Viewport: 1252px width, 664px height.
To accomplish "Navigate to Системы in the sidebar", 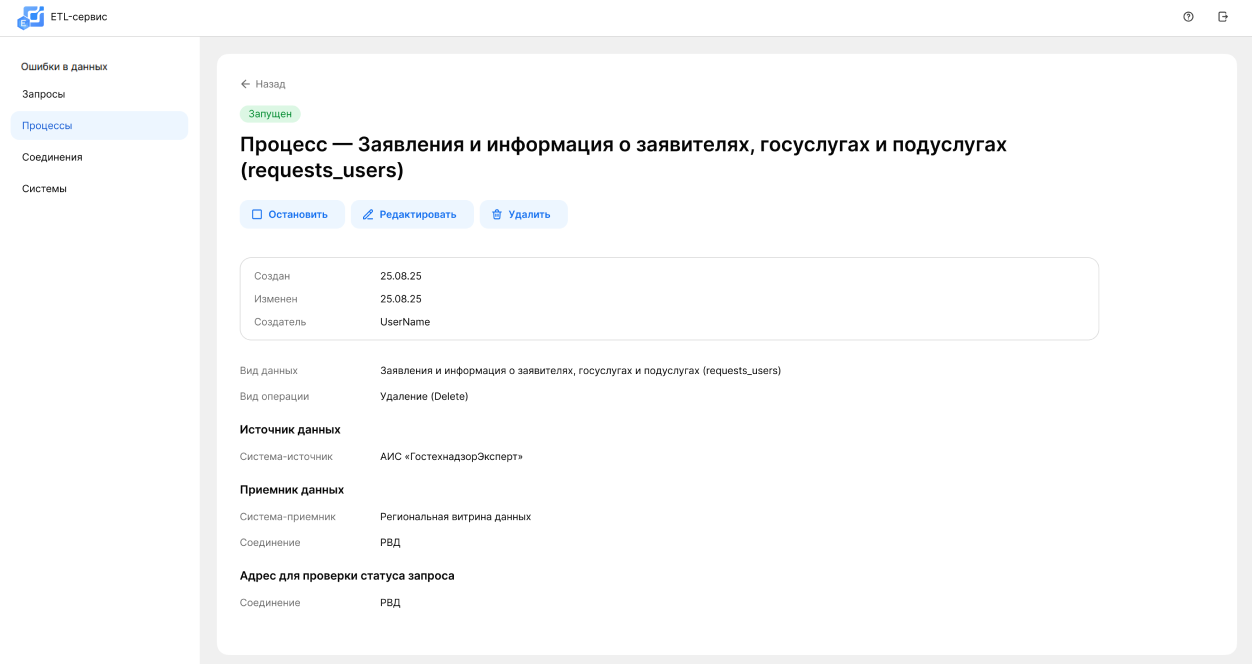I will tap(44, 189).
